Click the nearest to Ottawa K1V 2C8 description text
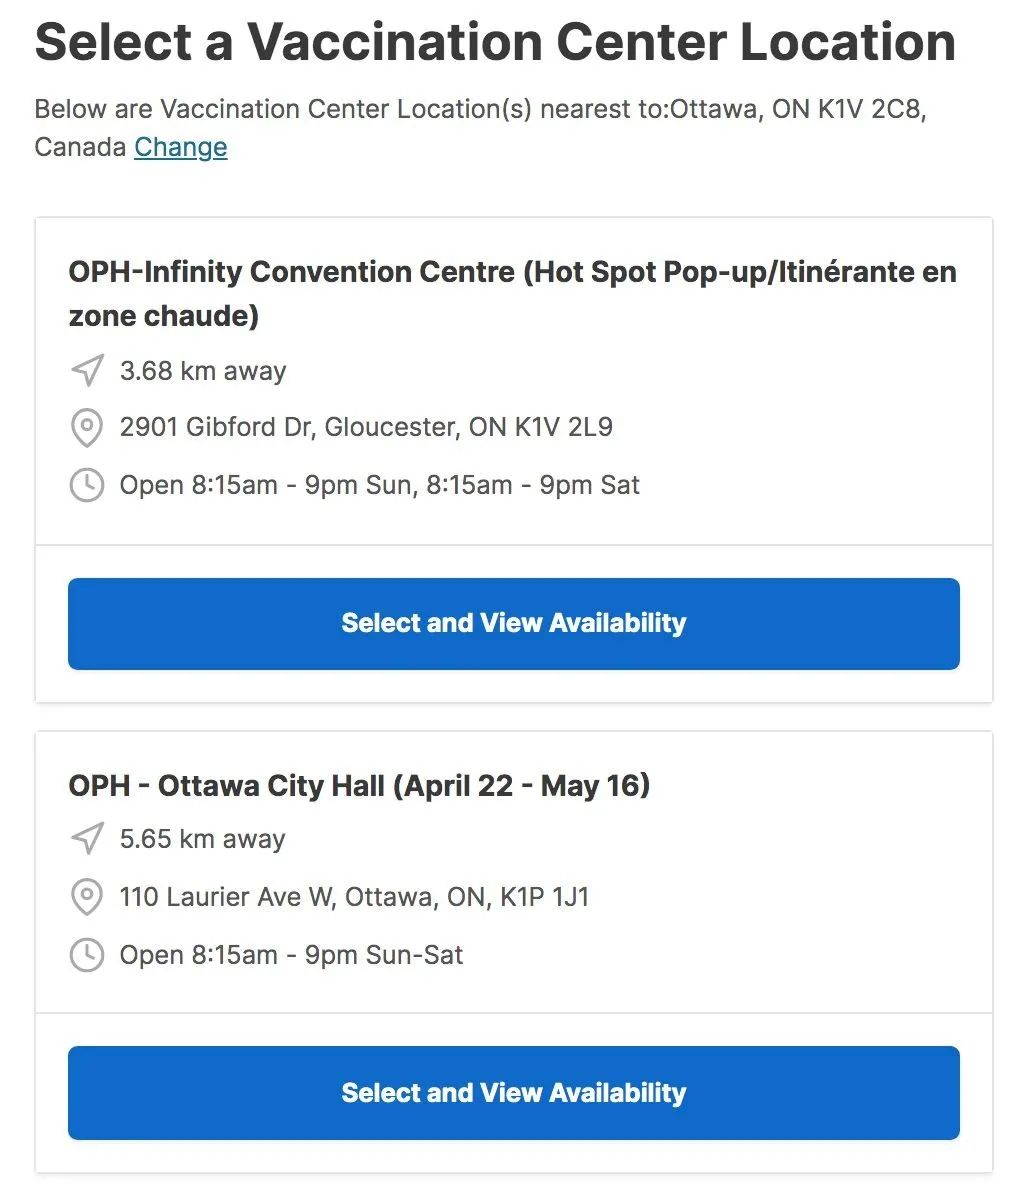 coord(480,128)
